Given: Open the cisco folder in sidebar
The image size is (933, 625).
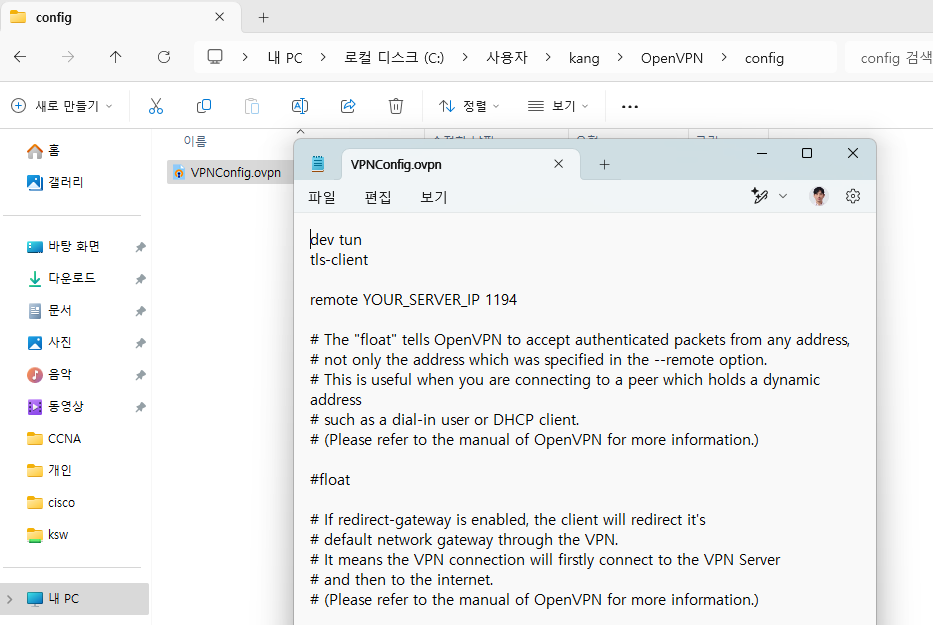Looking at the screenshot, I should click(51, 502).
